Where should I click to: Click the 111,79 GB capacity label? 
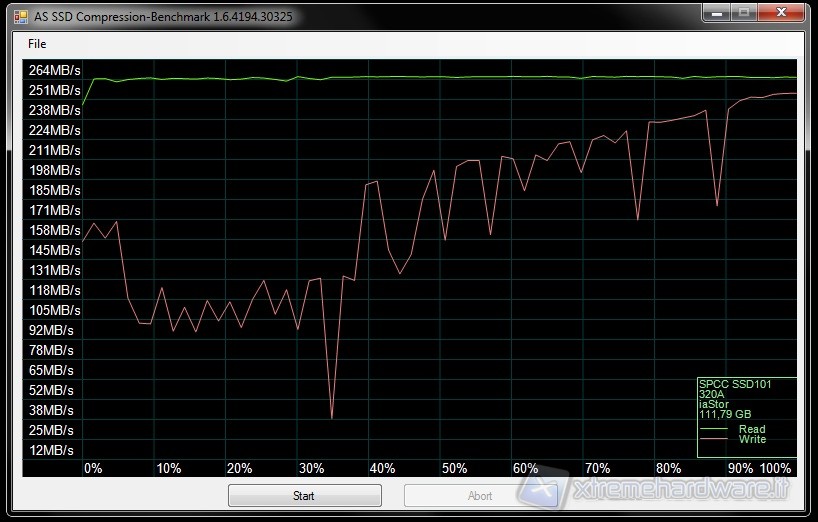tap(725, 414)
